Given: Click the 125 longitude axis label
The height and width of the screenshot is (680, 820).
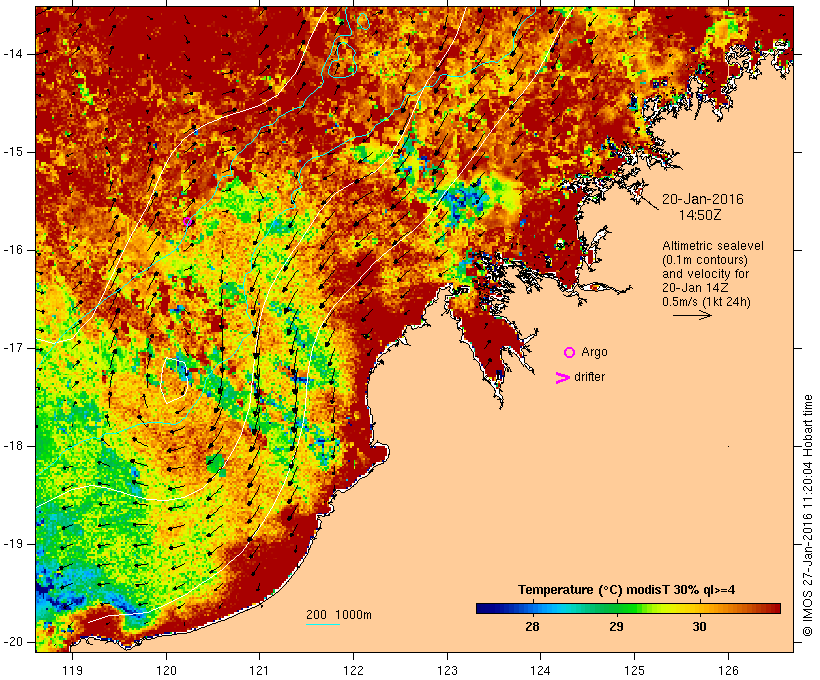Looking at the screenshot, I should [x=634, y=670].
